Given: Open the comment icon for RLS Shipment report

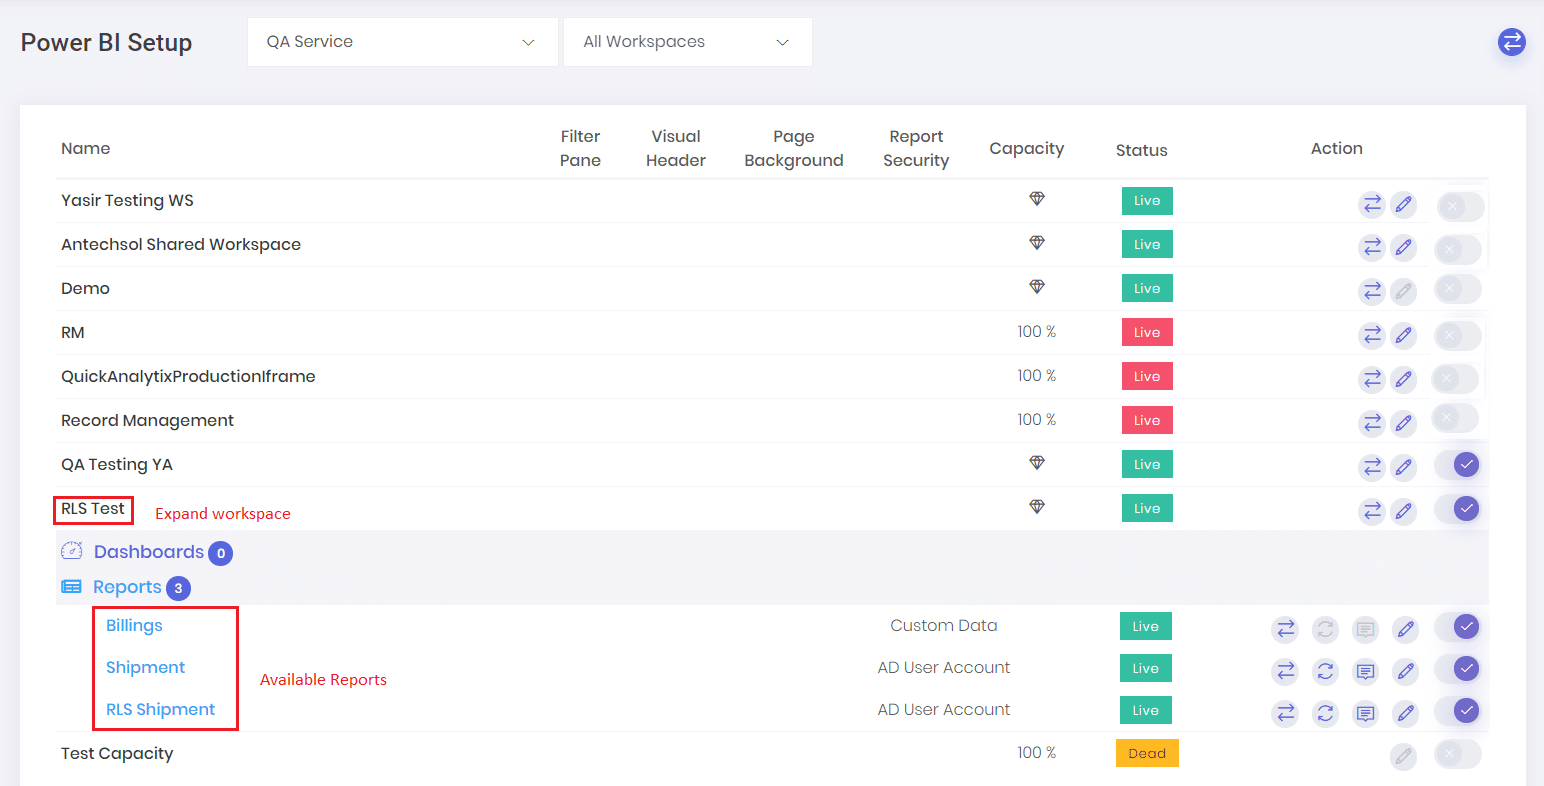Looking at the screenshot, I should pyautogui.click(x=1365, y=713).
